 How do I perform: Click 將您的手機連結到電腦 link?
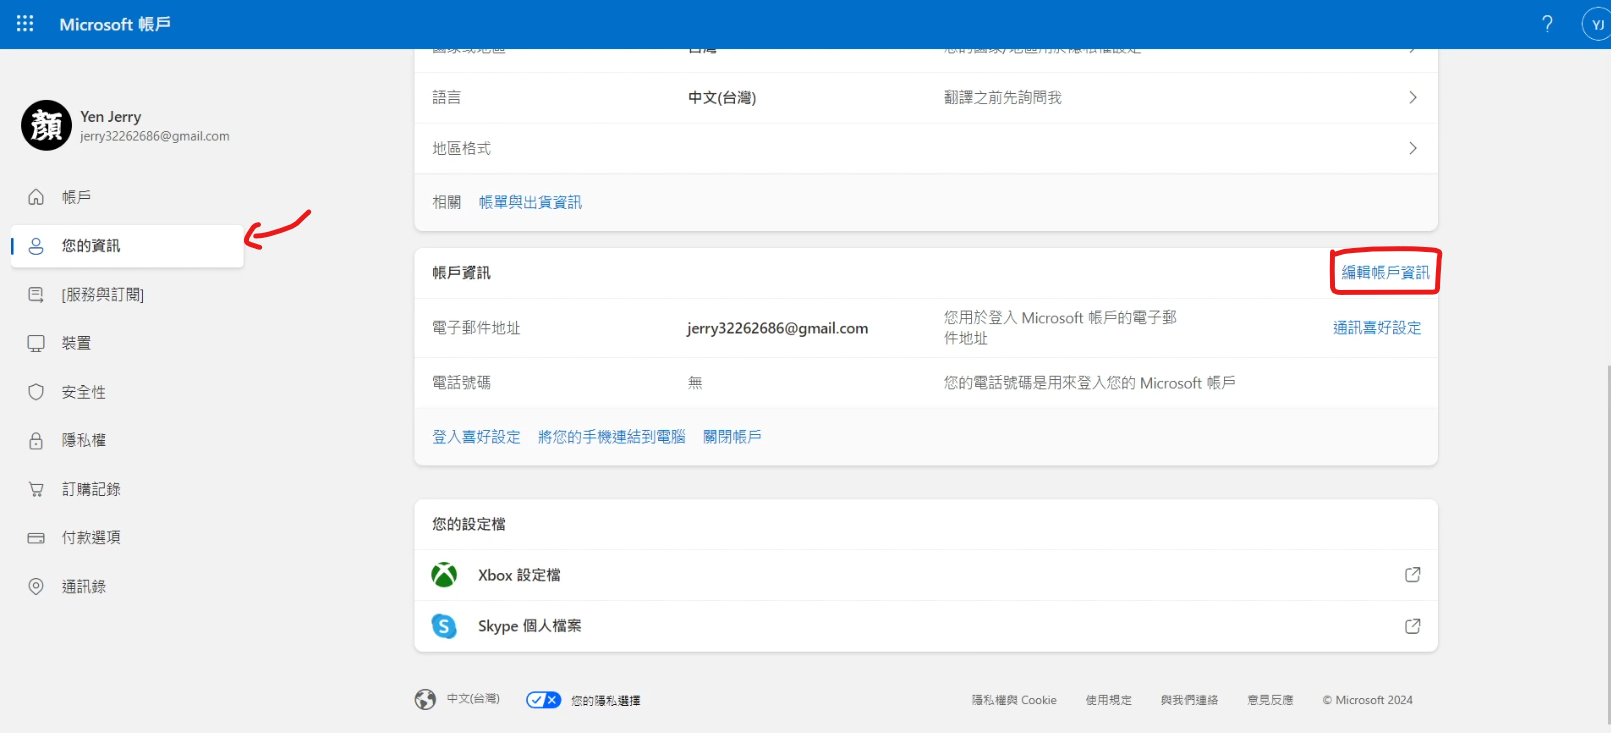612,437
